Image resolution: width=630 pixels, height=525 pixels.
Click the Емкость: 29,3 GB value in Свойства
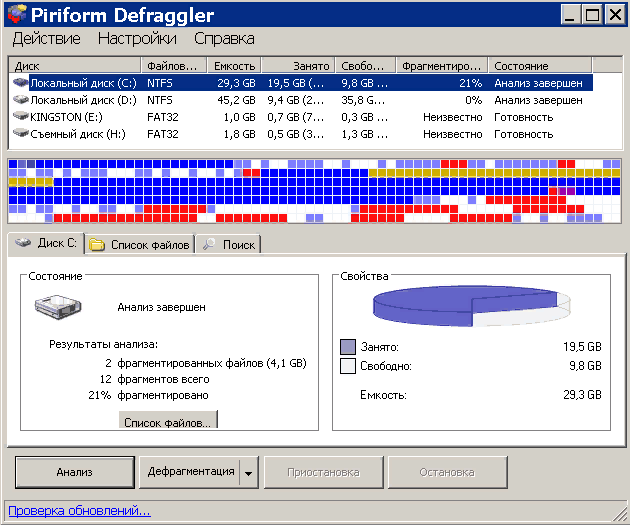click(x=582, y=395)
